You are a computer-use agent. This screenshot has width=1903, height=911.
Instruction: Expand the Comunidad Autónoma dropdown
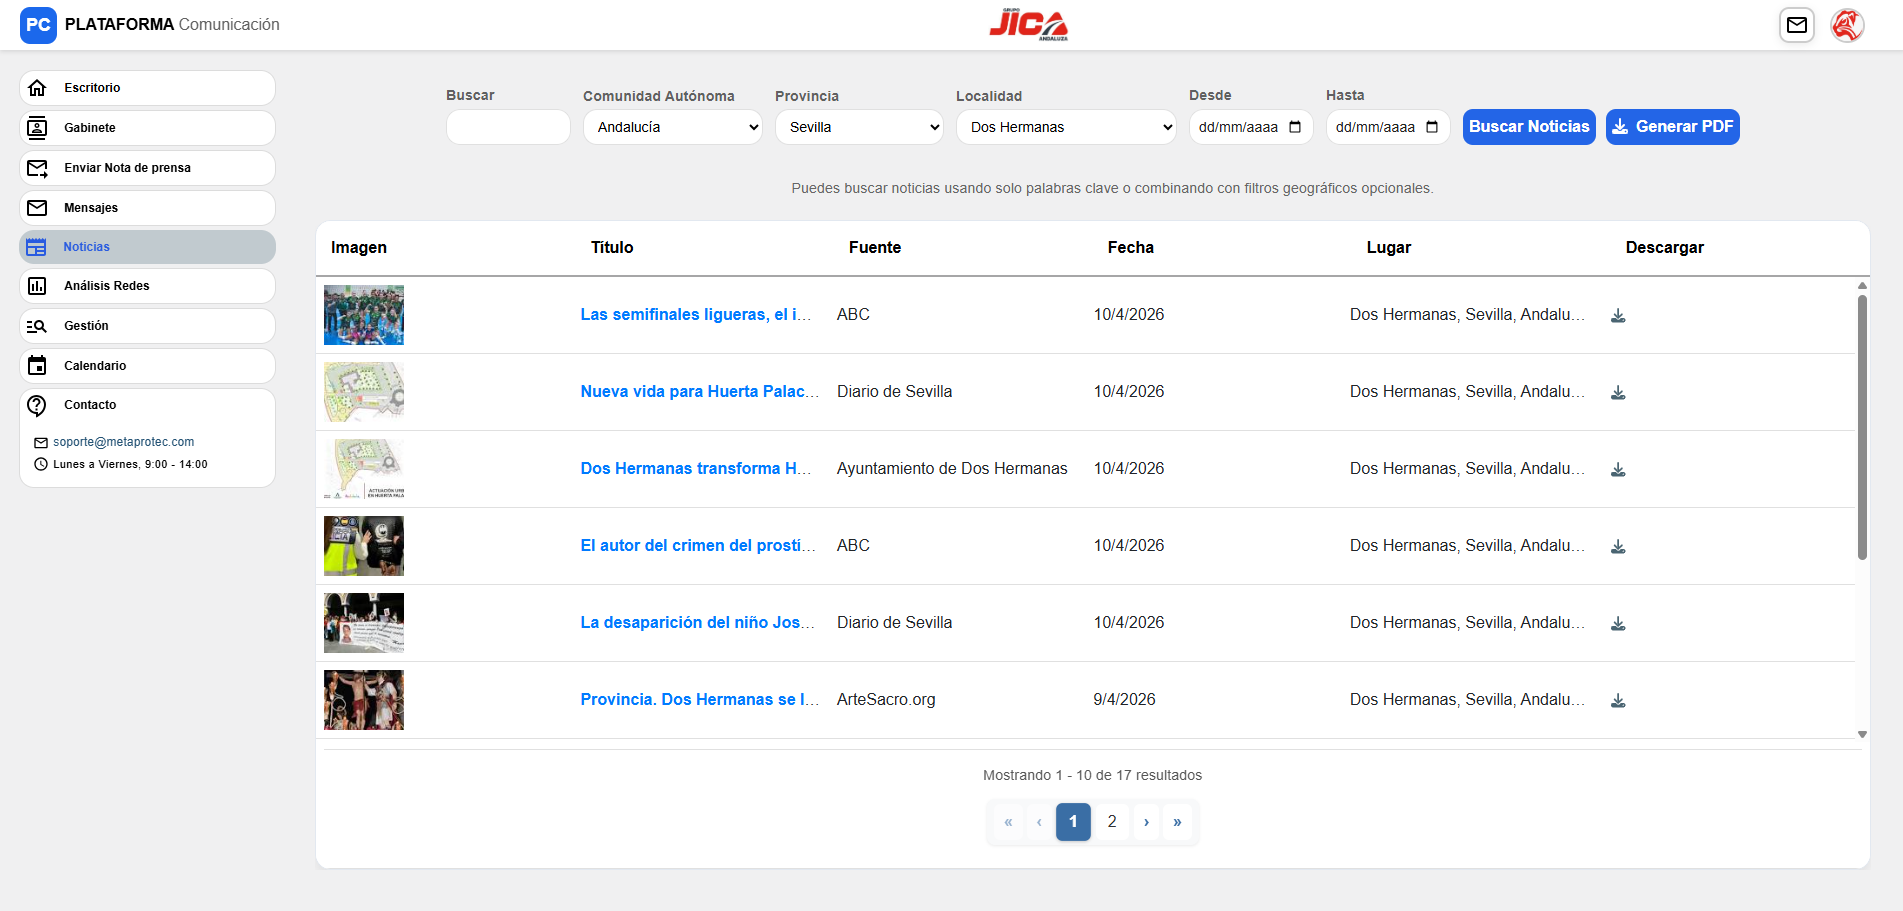click(x=672, y=127)
